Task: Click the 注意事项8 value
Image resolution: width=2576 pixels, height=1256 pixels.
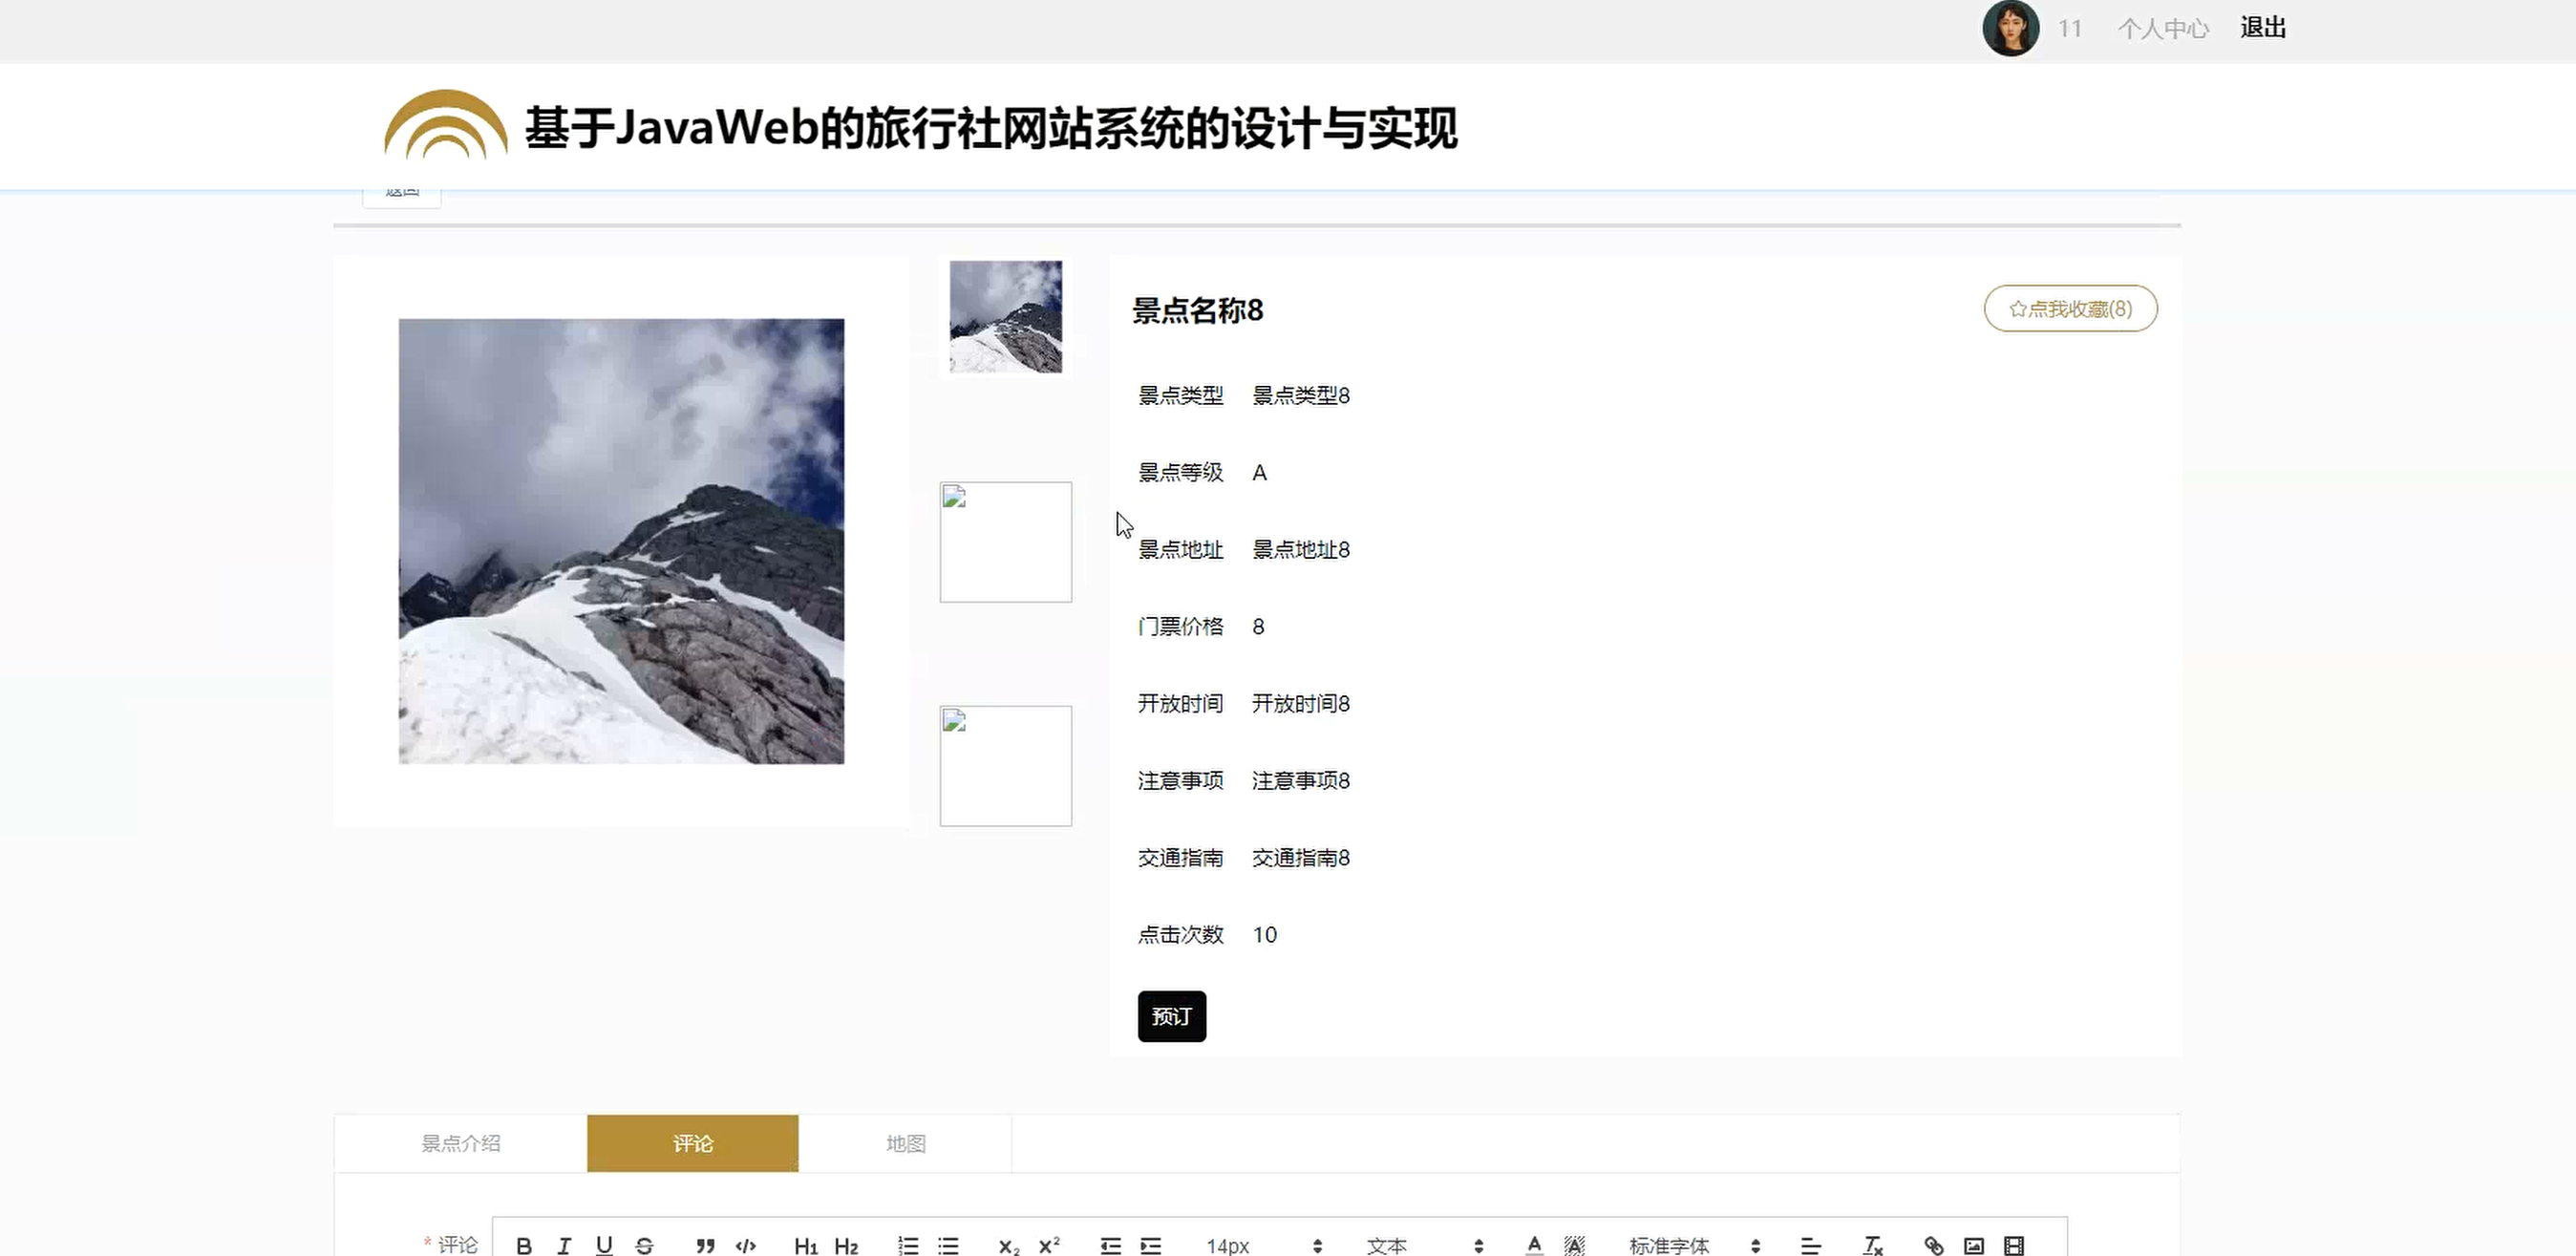Action: [x=1300, y=780]
